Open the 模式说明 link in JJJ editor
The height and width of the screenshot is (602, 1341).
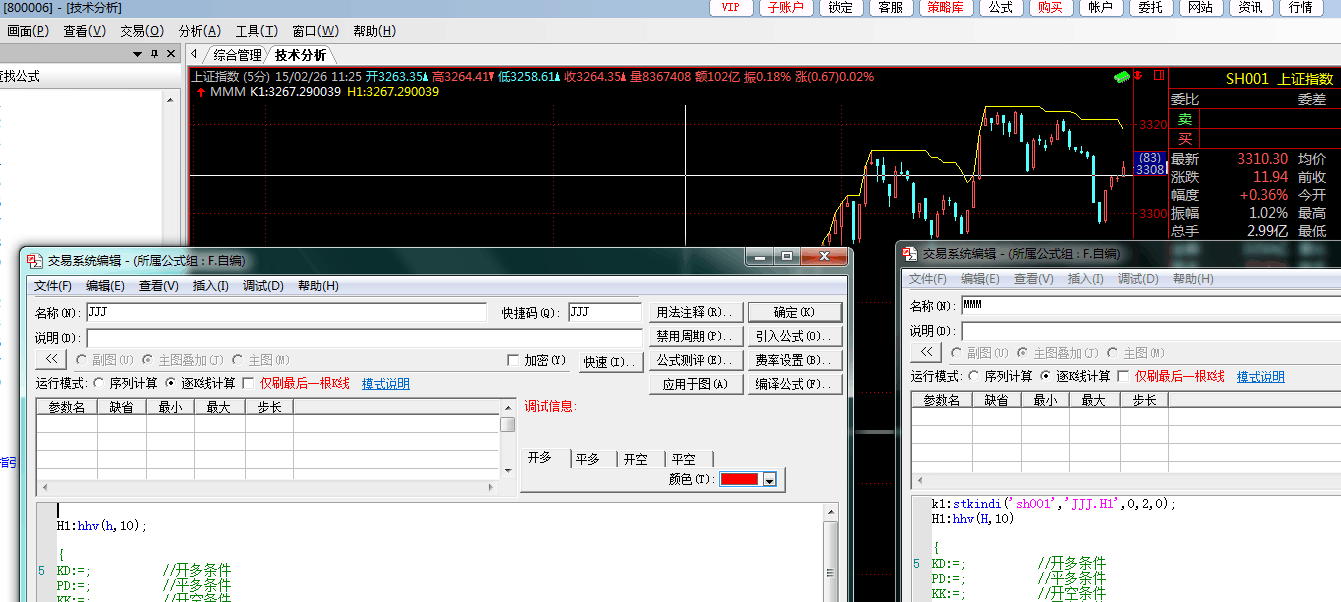[x=385, y=384]
